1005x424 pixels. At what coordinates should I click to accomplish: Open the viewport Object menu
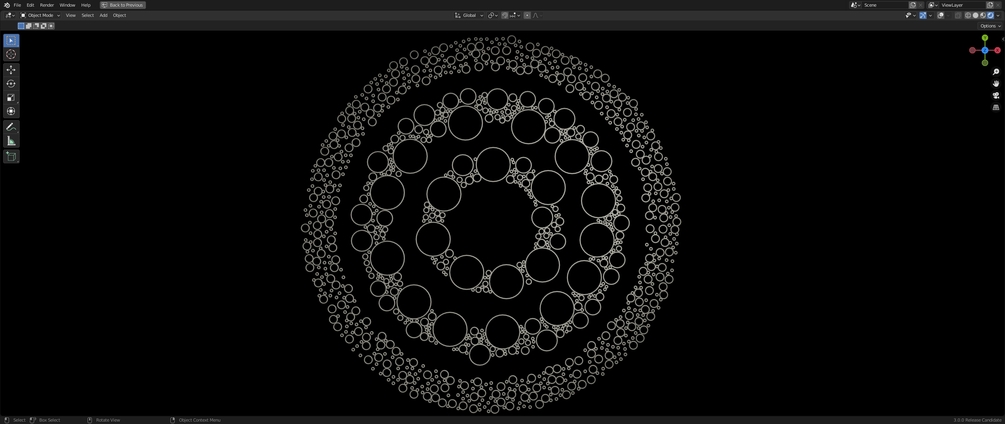point(119,15)
